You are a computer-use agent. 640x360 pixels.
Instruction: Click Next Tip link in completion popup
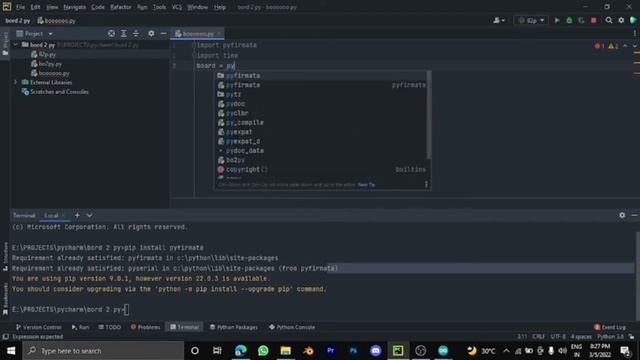pos(366,184)
